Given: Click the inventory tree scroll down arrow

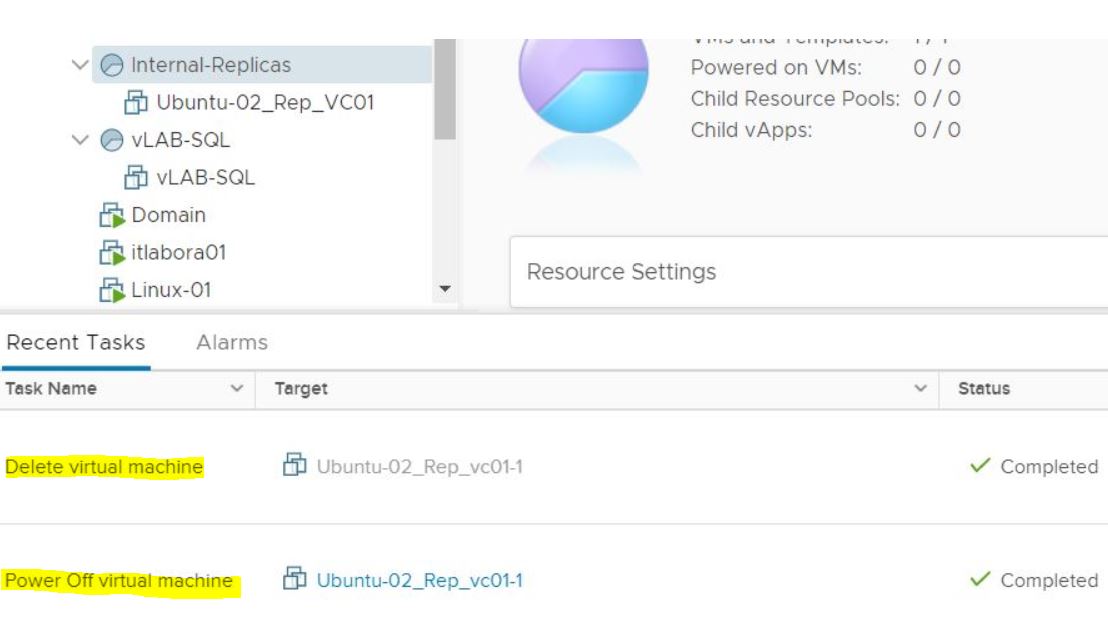Looking at the screenshot, I should 445,288.
